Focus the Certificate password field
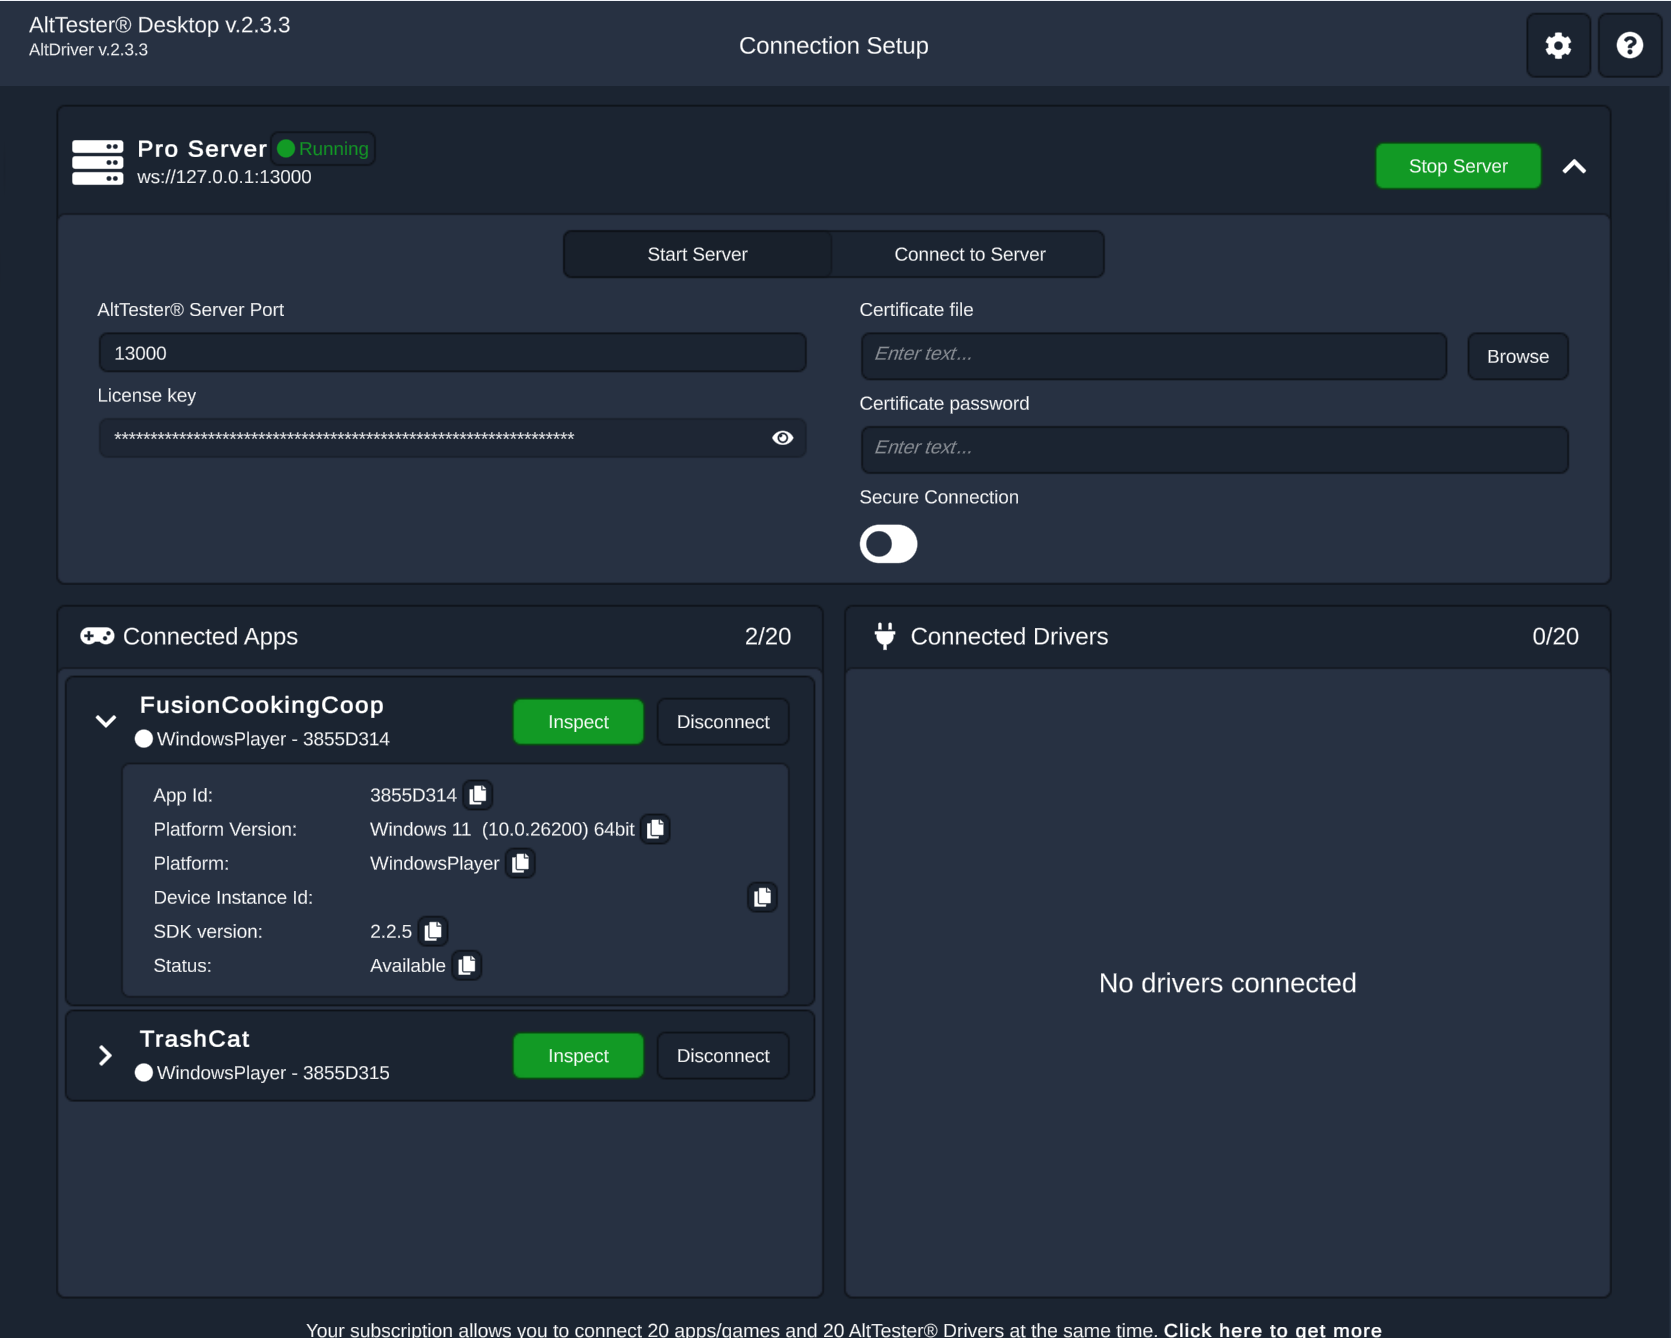Image resolution: width=1671 pixels, height=1338 pixels. tap(1214, 449)
